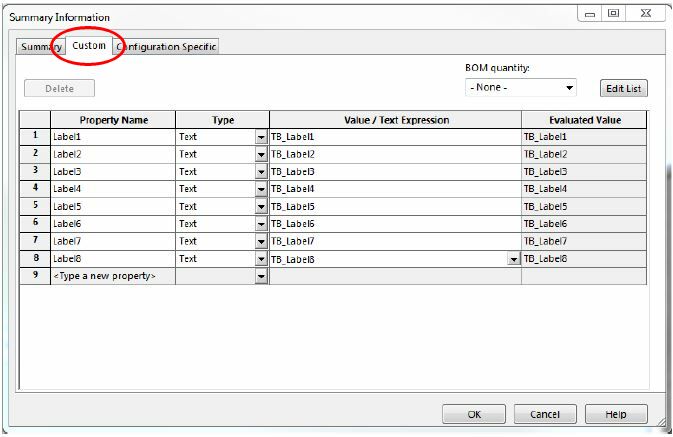
Task: Select row header number 9
Action: [x=35, y=276]
